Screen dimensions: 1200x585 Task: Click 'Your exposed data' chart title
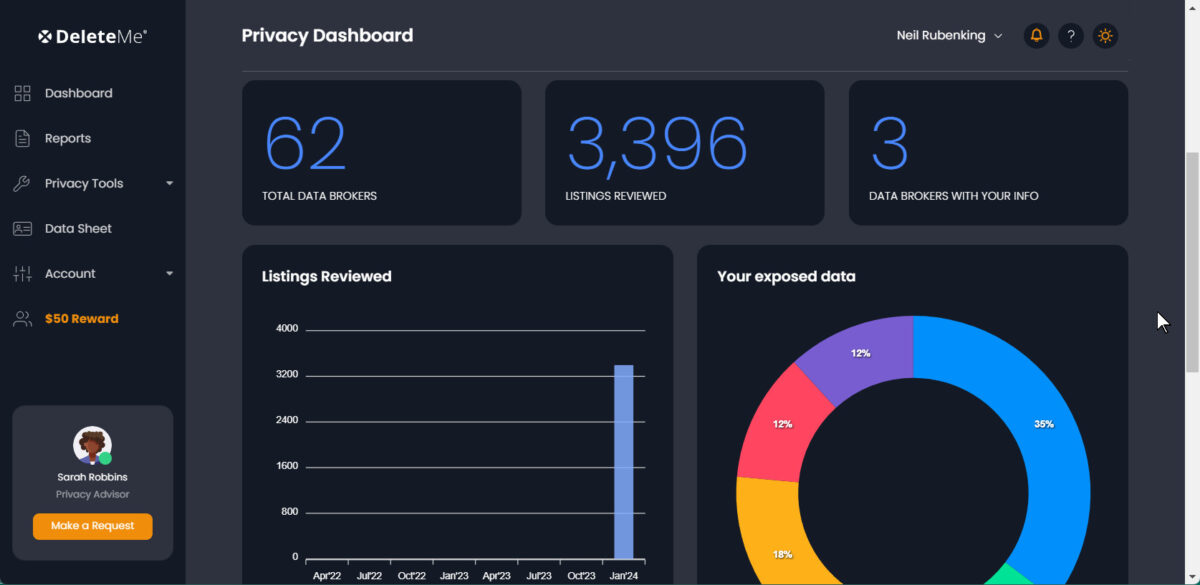[786, 276]
